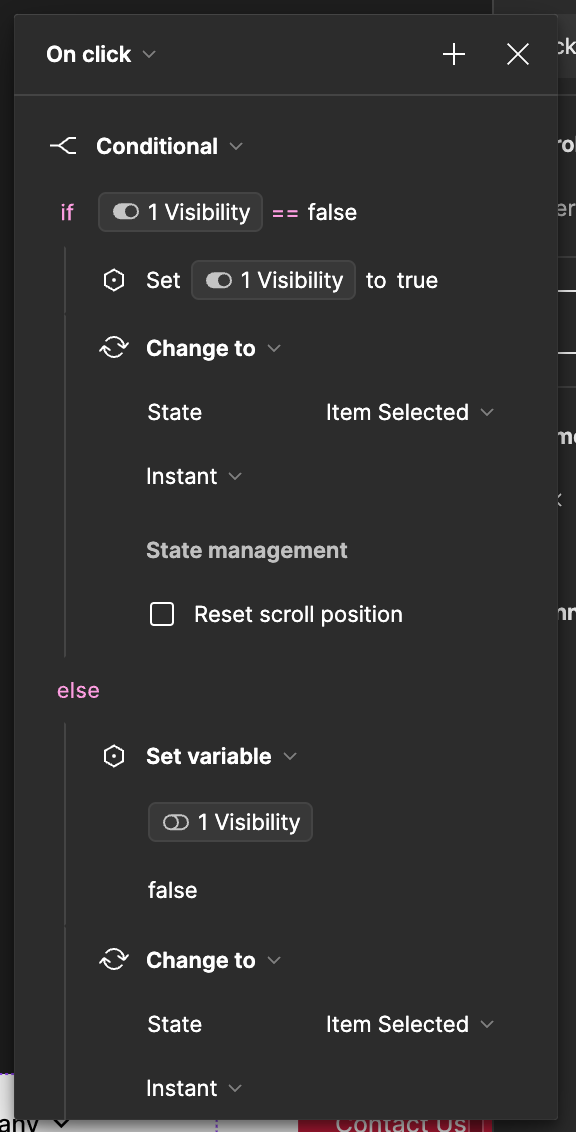Open the first Instant animation dropdown
Screen dimensions: 576x1132
(x=193, y=476)
